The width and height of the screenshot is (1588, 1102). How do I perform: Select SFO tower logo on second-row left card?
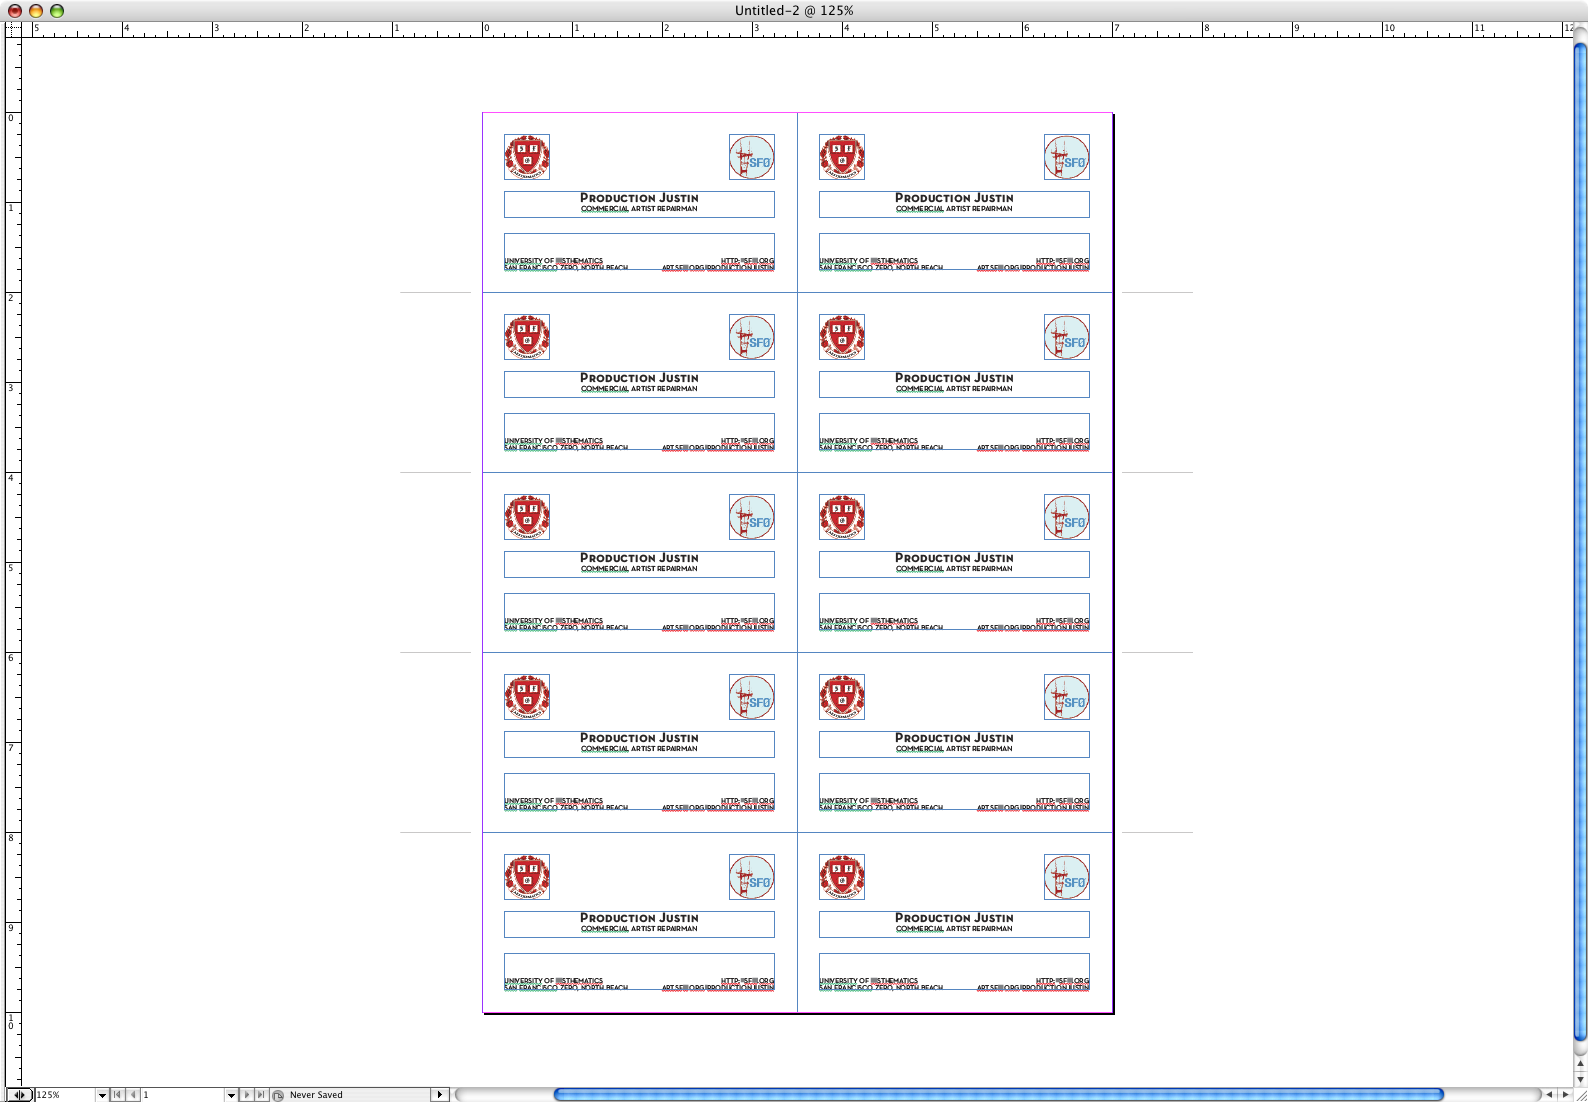pos(752,337)
